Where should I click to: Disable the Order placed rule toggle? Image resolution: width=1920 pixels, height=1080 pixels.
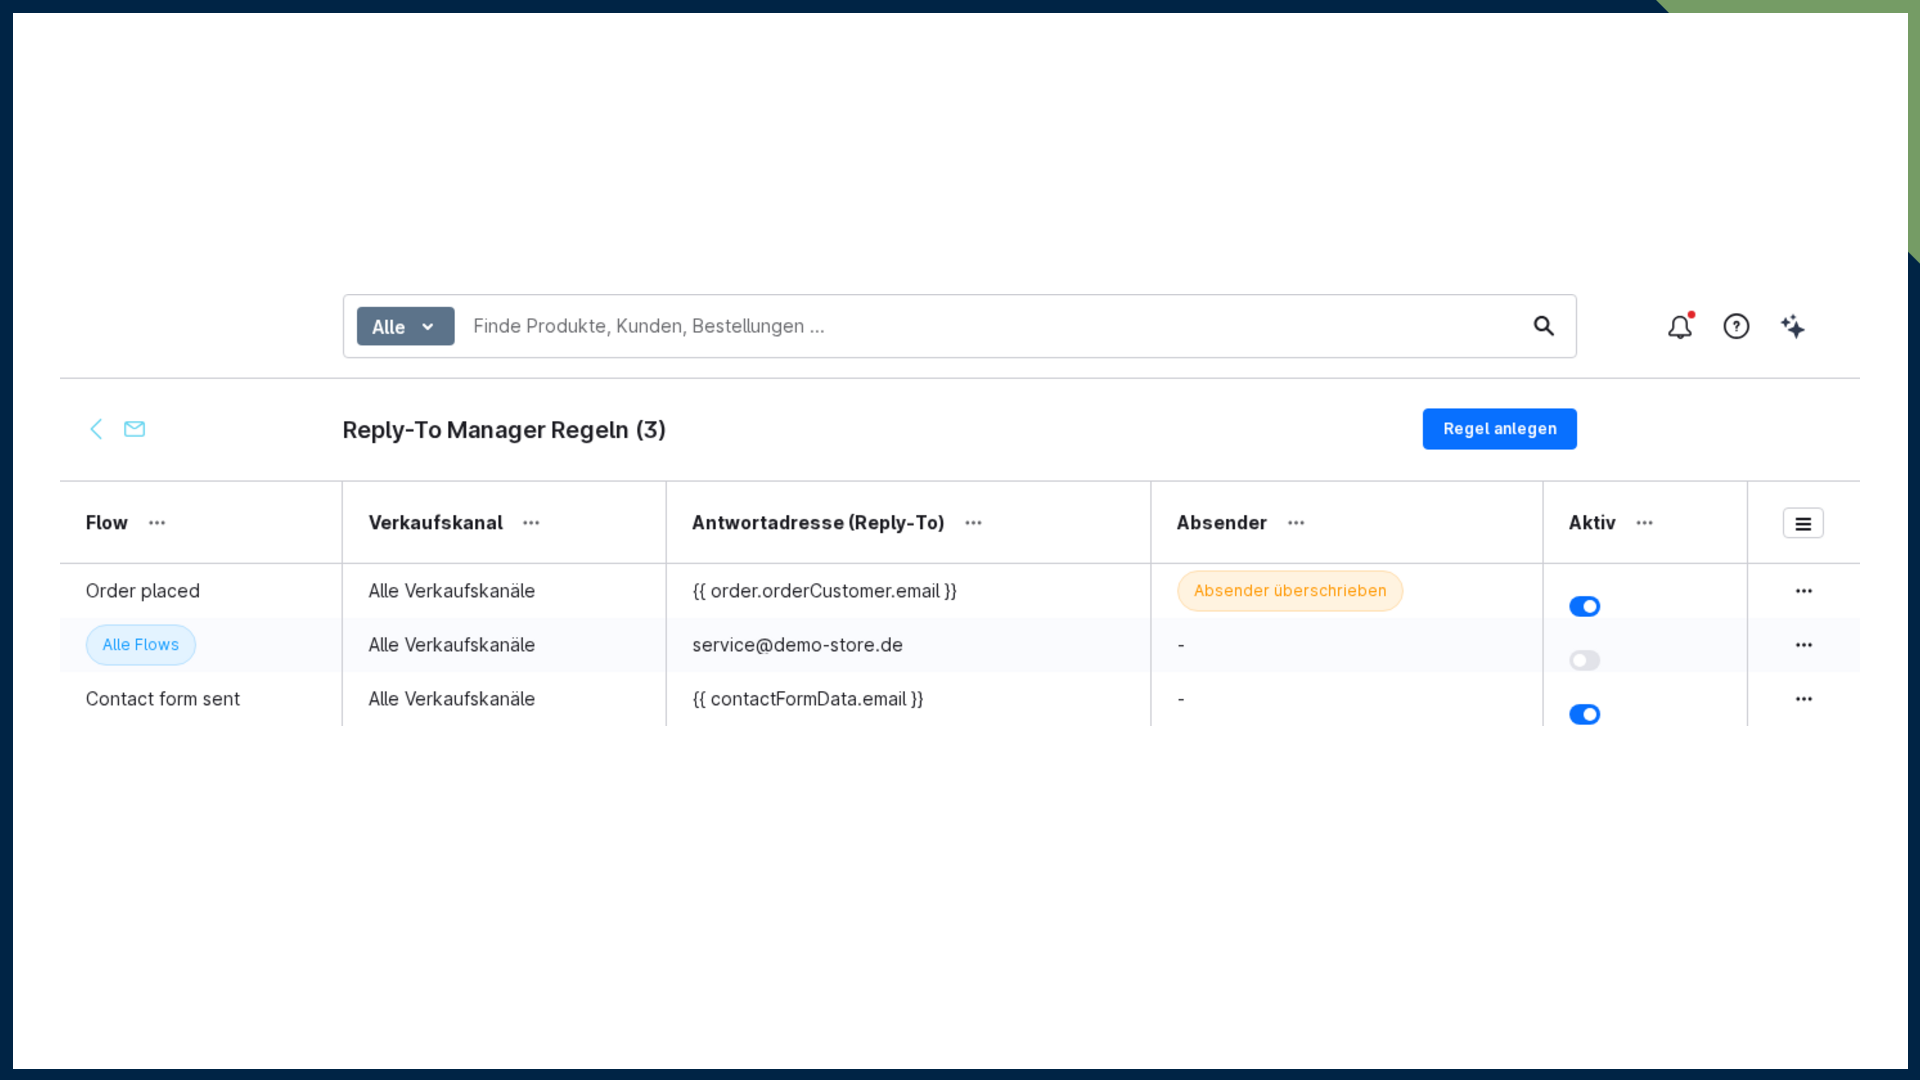click(x=1585, y=606)
